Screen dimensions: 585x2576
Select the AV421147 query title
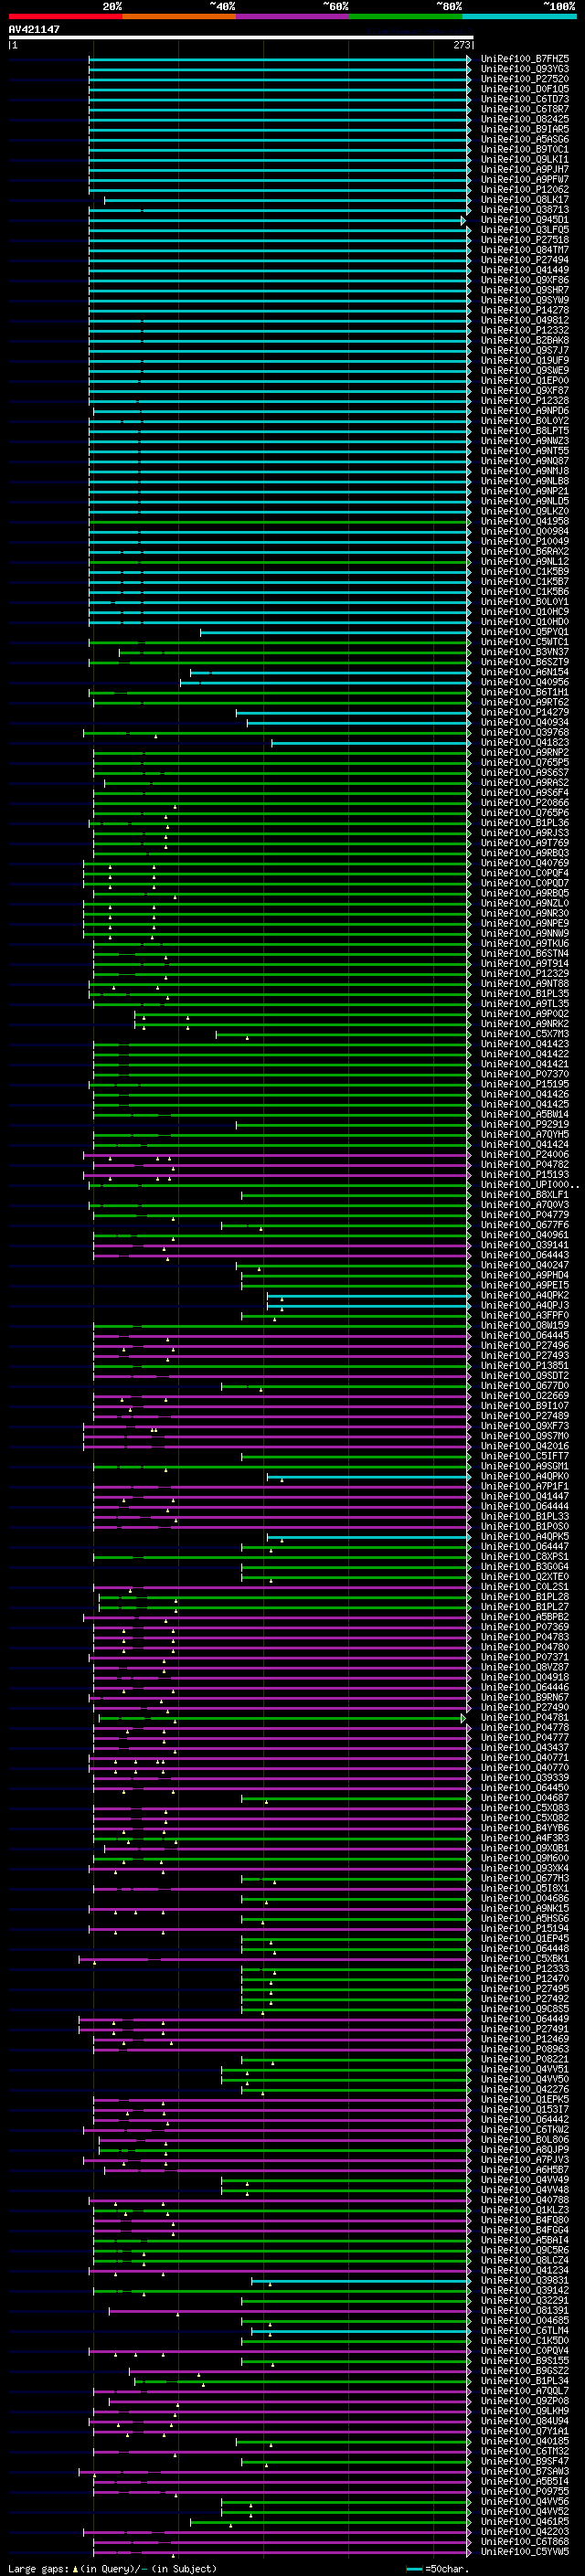[34, 29]
